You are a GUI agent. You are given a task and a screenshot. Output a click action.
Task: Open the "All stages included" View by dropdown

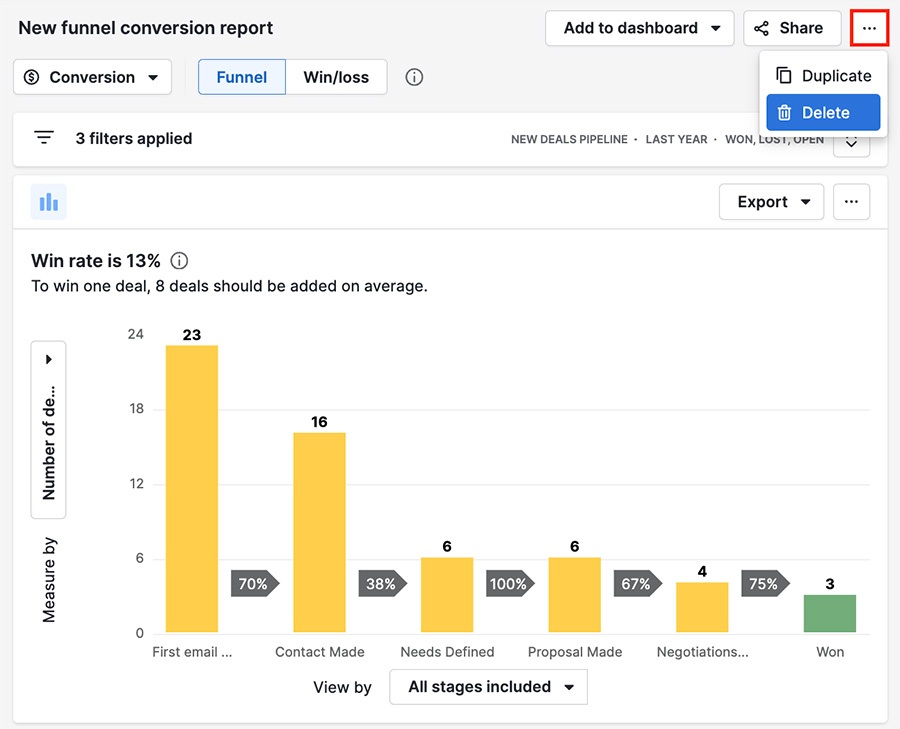488,687
